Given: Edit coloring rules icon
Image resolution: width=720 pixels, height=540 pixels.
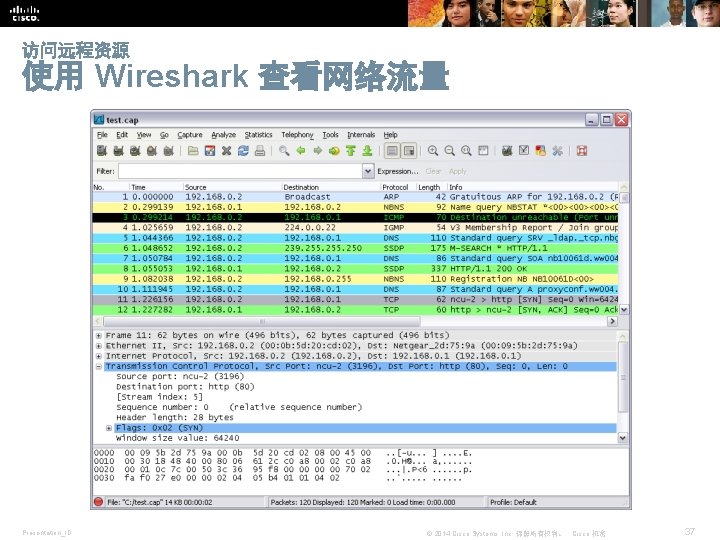Looking at the screenshot, I should click(x=540, y=151).
